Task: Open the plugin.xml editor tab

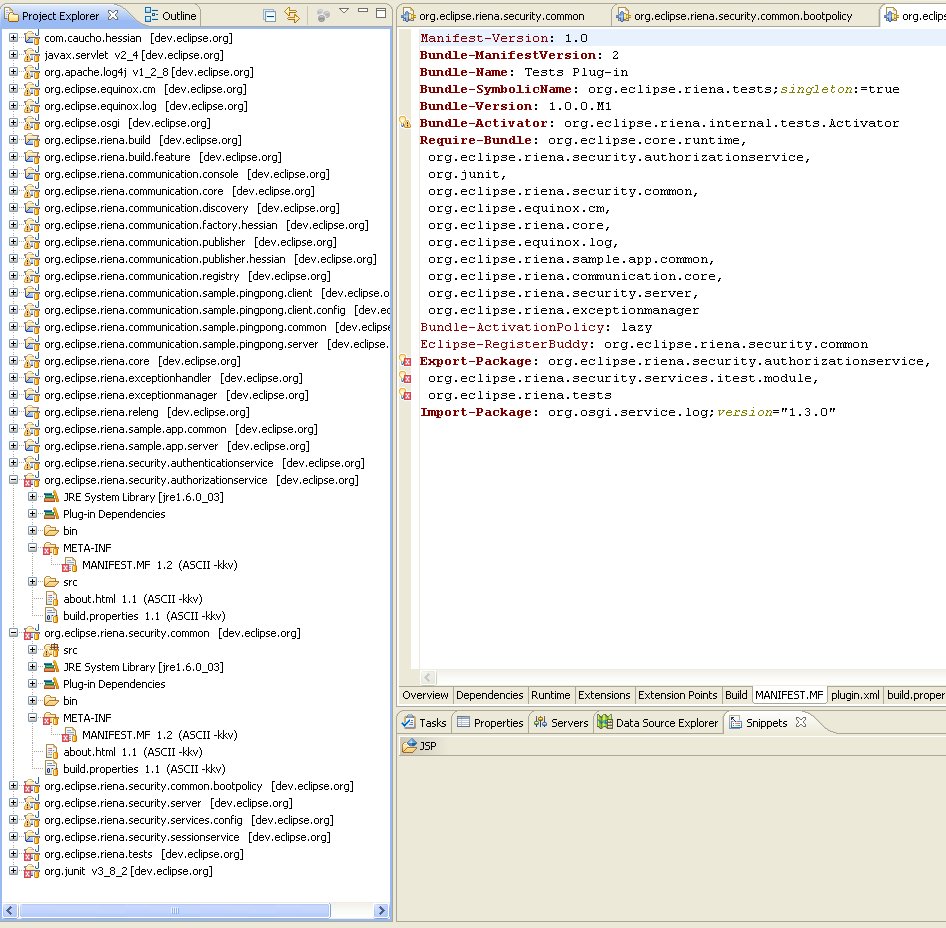Action: pyautogui.click(x=855, y=695)
